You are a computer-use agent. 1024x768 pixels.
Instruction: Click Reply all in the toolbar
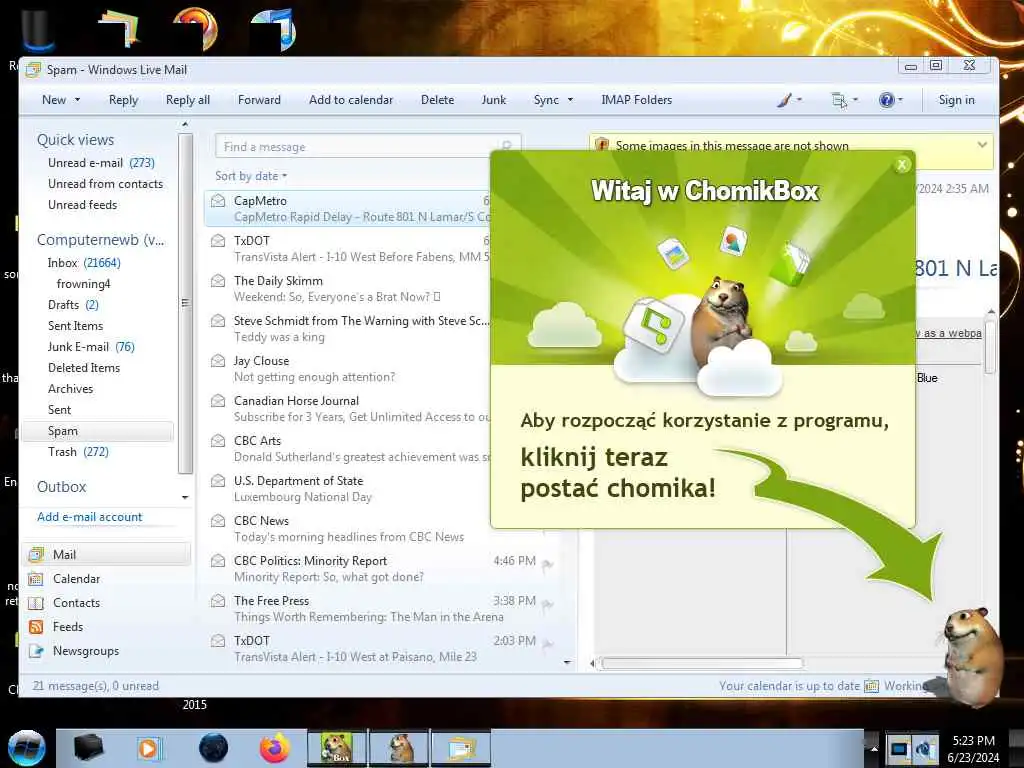click(188, 100)
